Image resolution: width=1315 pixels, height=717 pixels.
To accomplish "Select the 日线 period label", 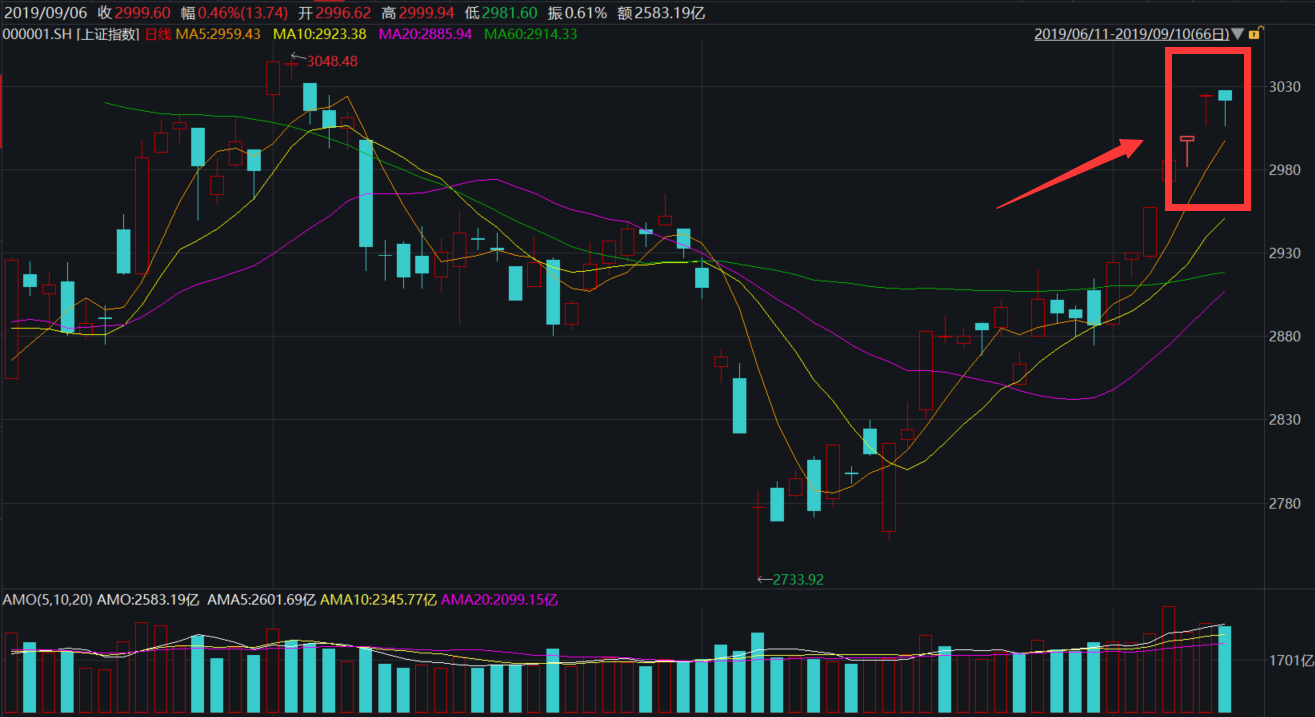I will pos(159,33).
